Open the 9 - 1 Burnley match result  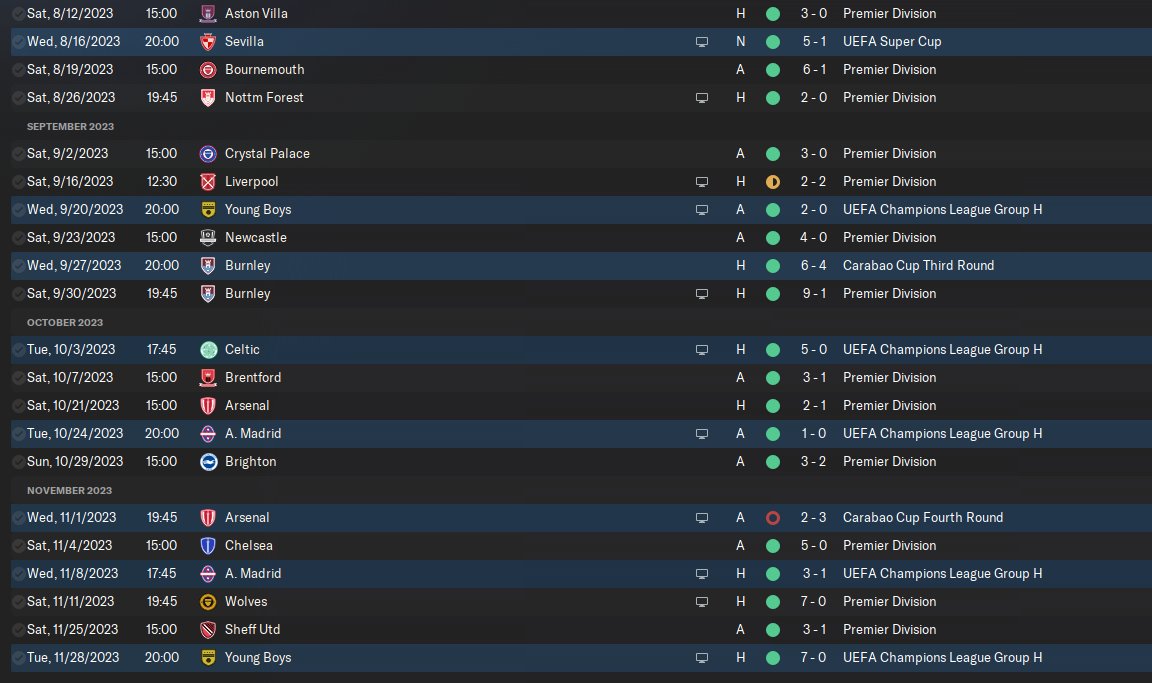[814, 294]
